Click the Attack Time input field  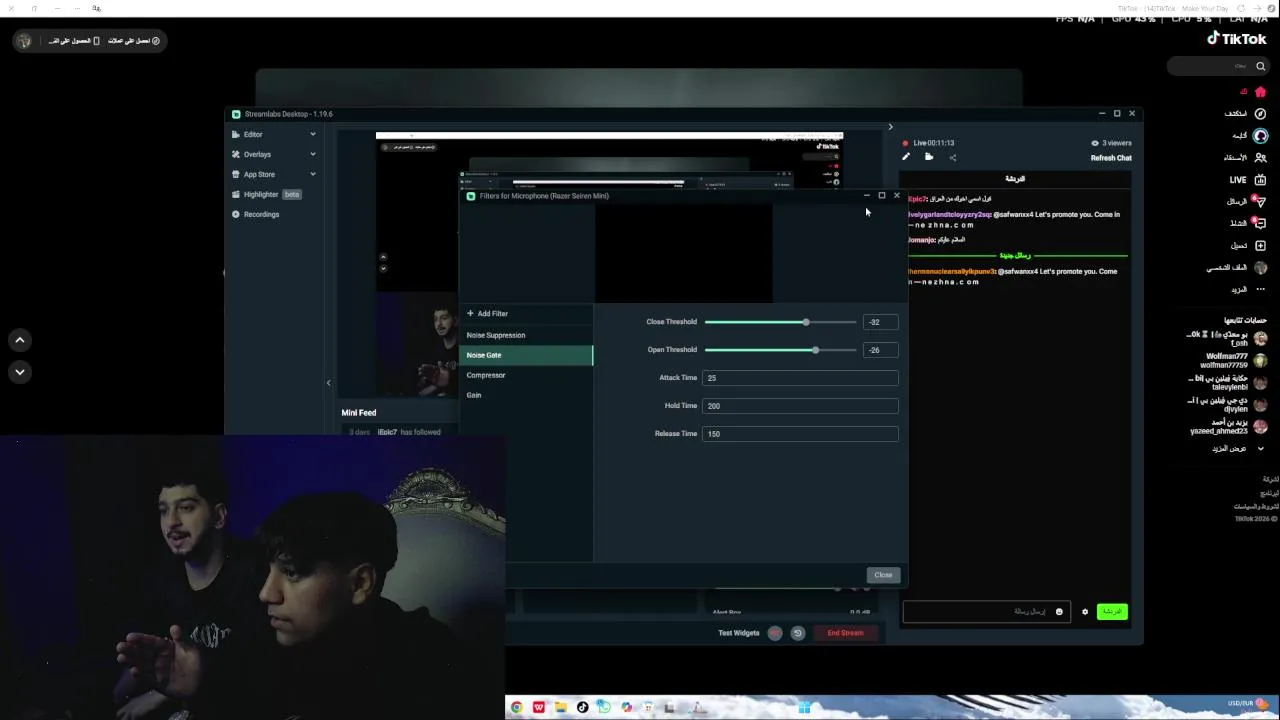coord(800,378)
